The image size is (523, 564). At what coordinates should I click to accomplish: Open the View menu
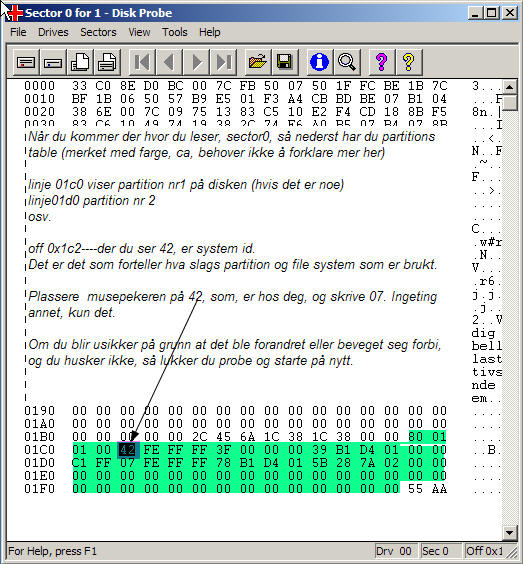pyautogui.click(x=139, y=32)
